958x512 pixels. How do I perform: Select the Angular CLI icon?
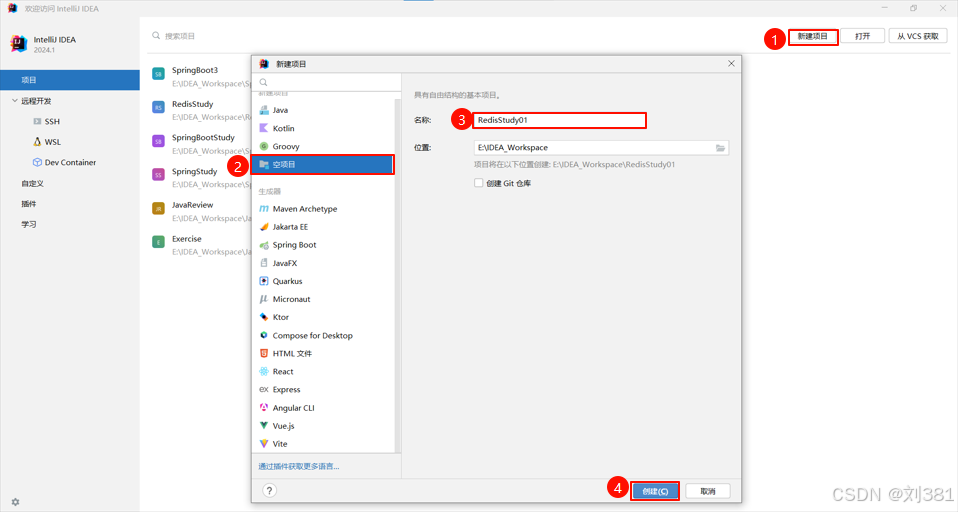[x=264, y=408]
